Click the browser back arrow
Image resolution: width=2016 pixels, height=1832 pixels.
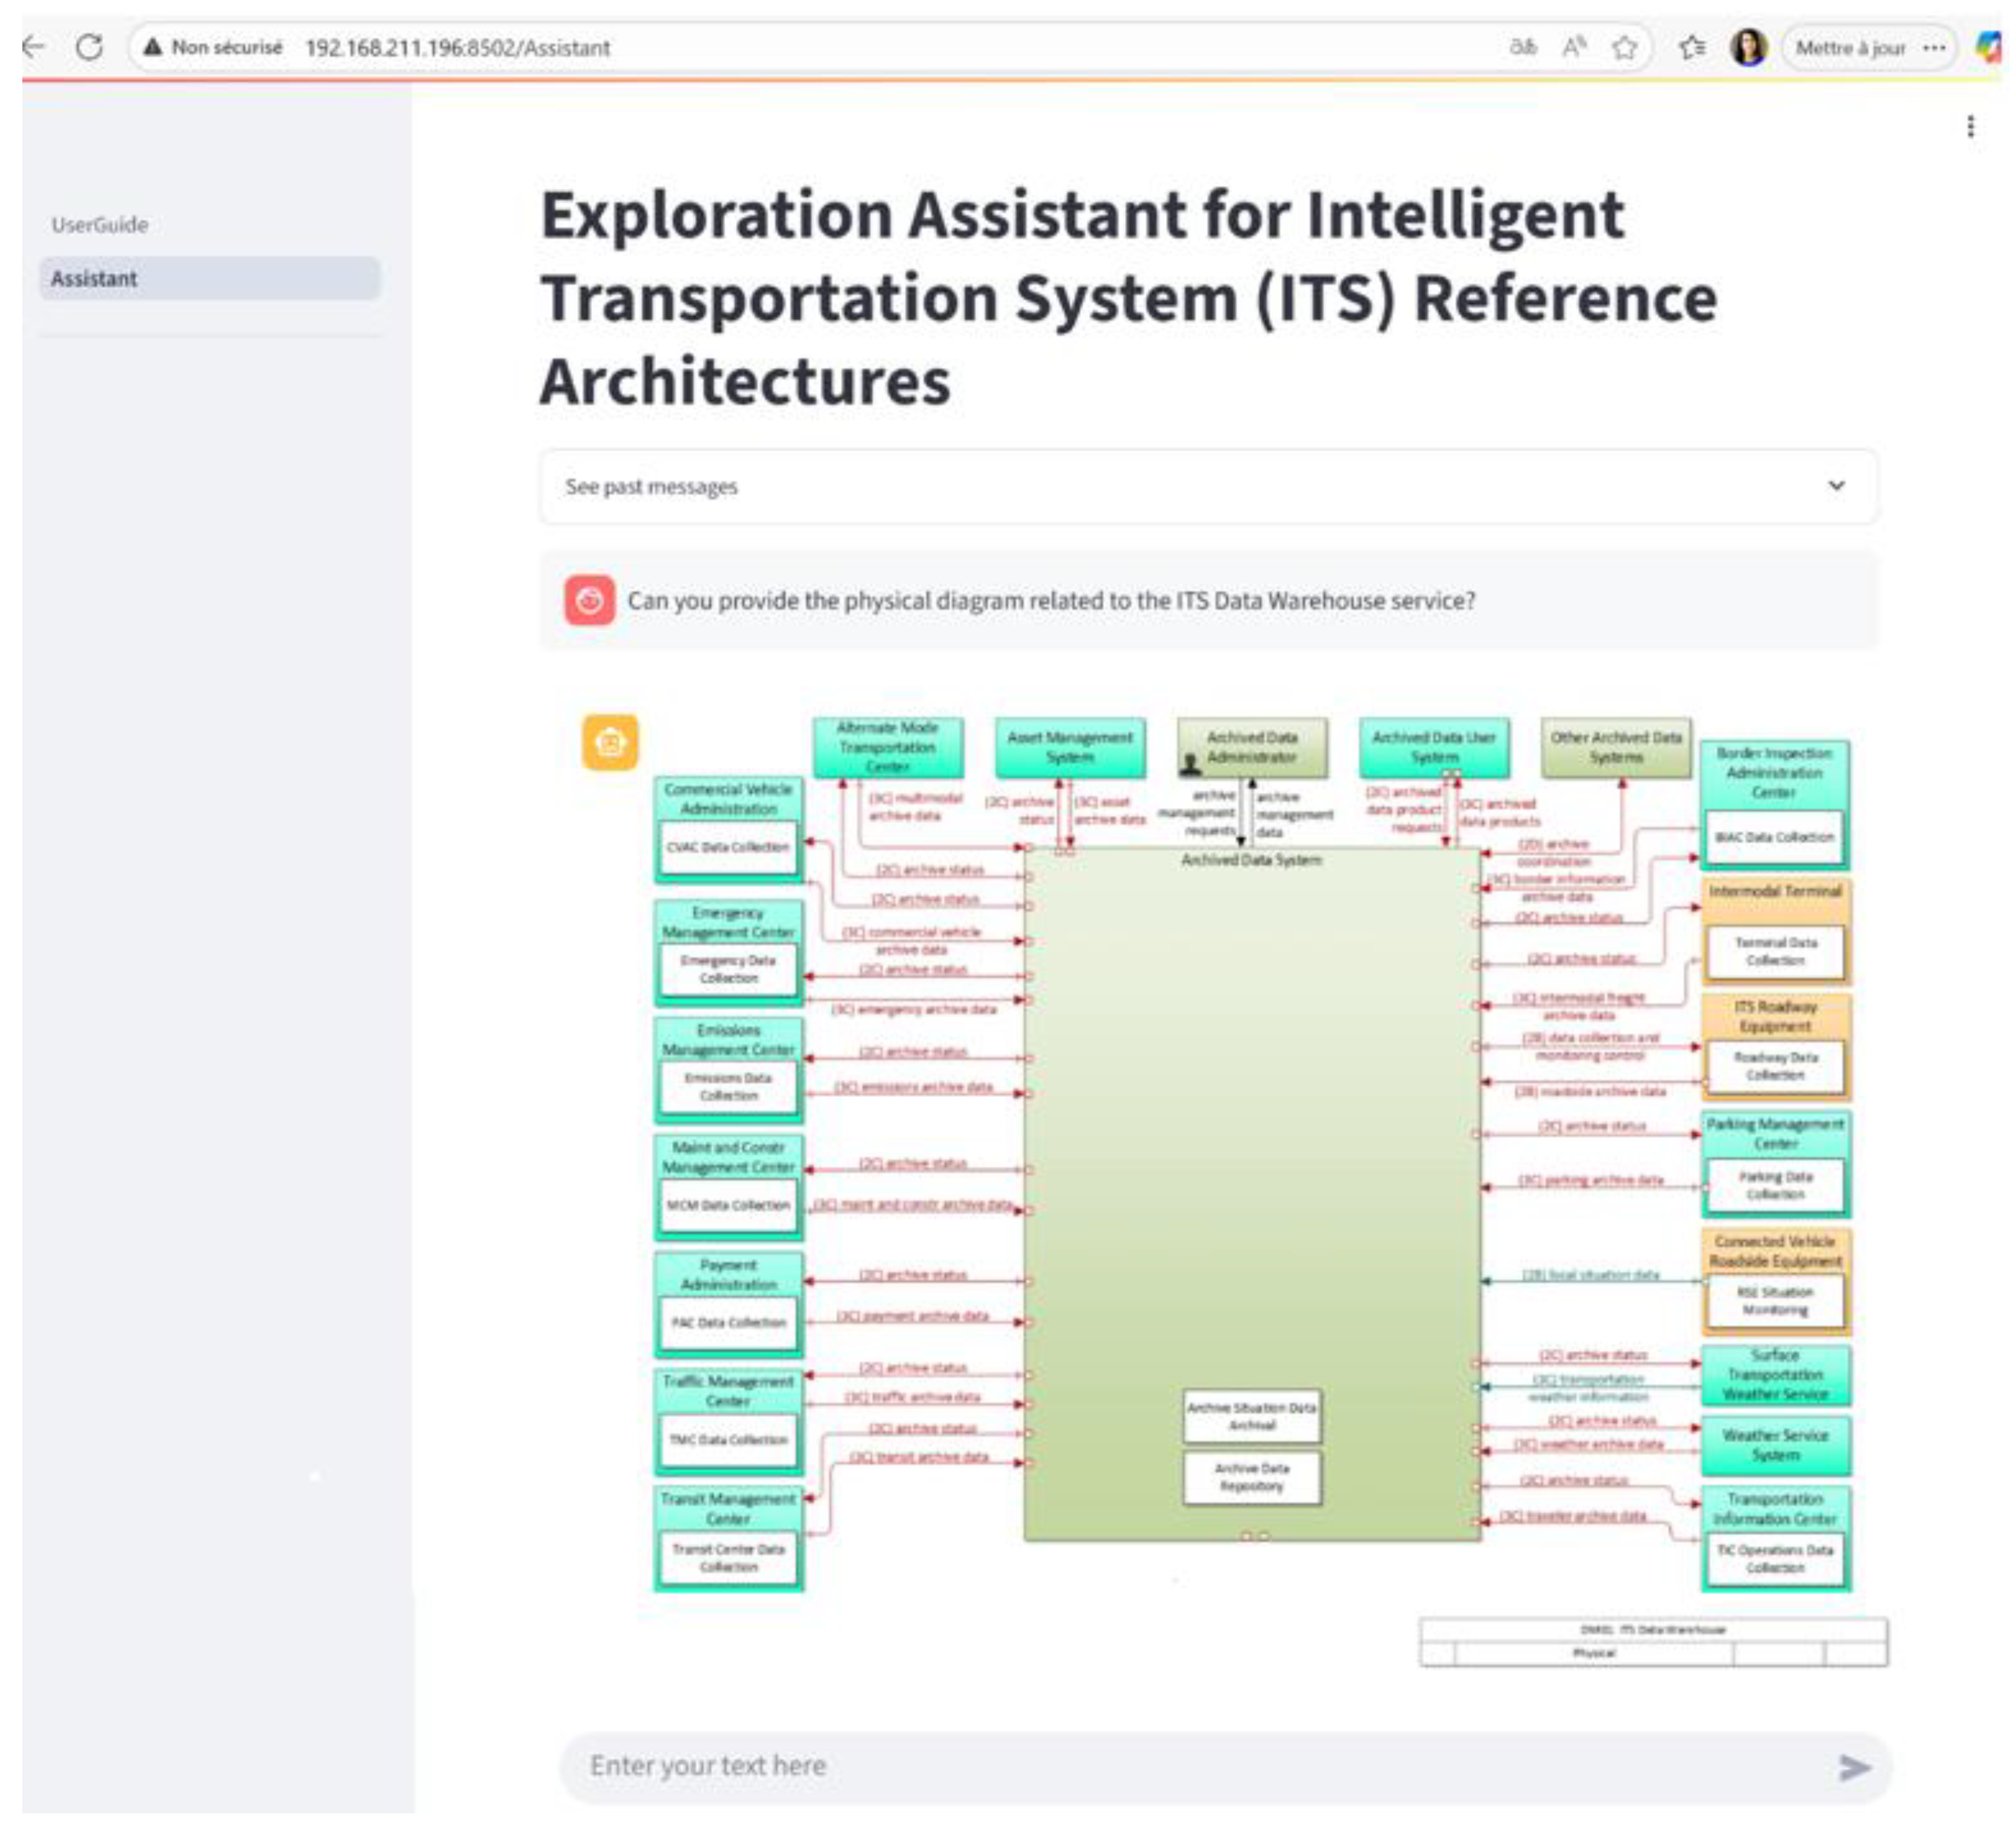pos(34,47)
